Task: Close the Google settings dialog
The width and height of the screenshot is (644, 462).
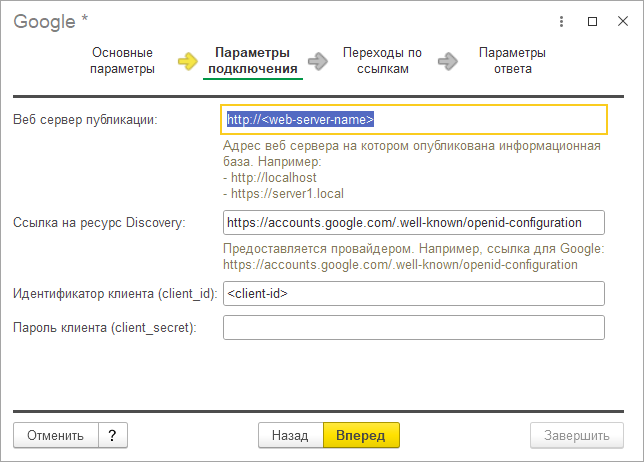Action: pyautogui.click(x=620, y=20)
